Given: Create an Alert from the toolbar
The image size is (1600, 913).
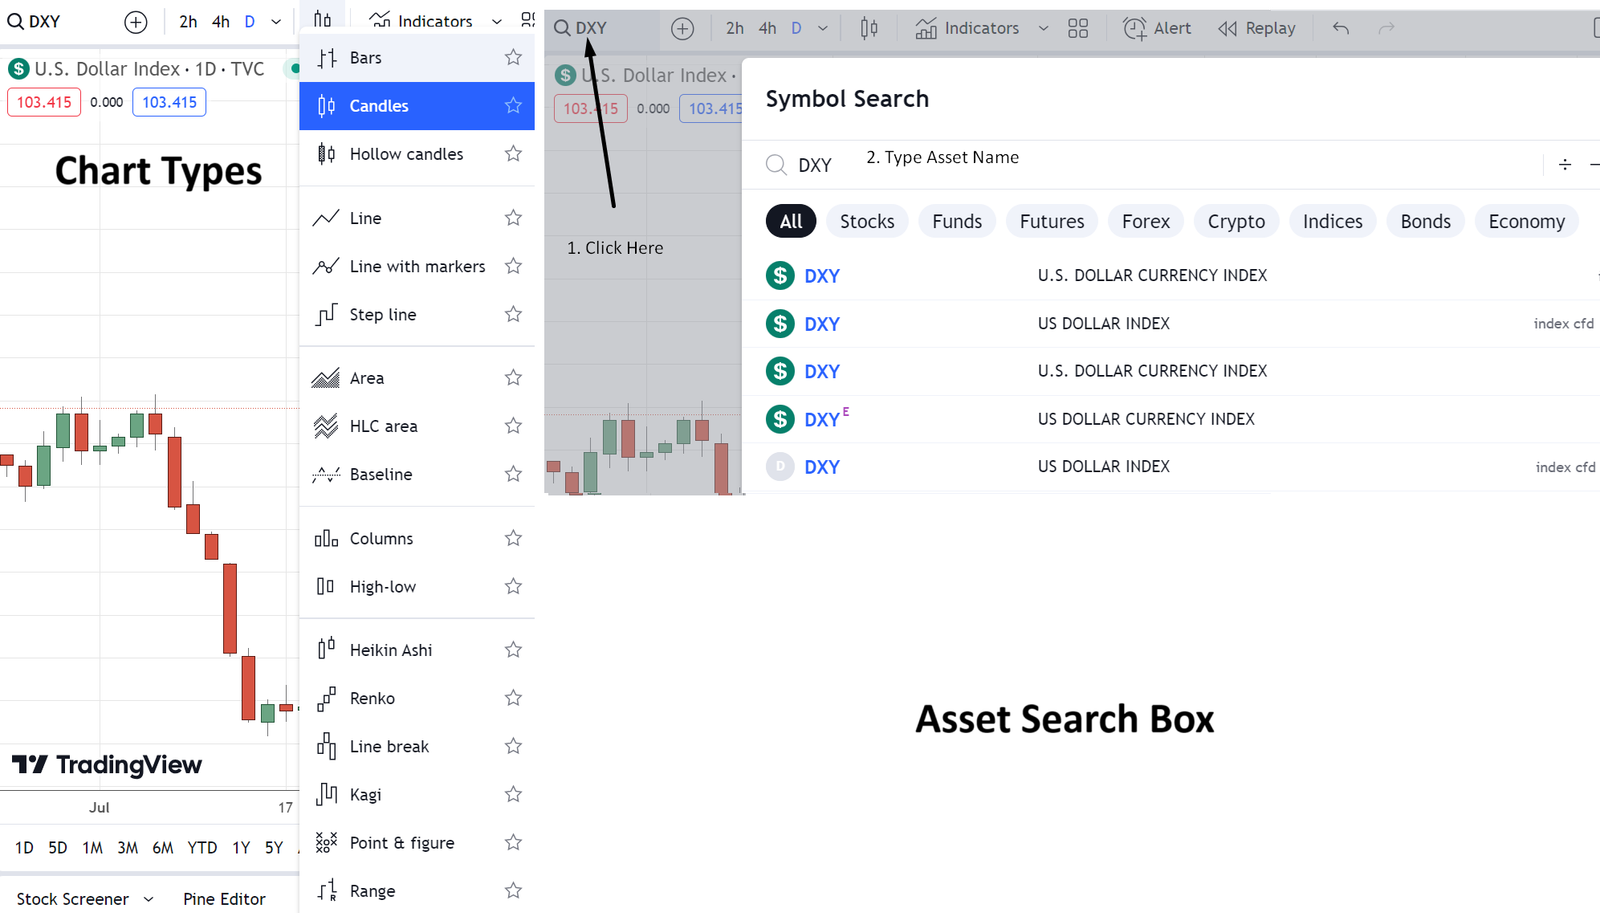Looking at the screenshot, I should 1157,29.
